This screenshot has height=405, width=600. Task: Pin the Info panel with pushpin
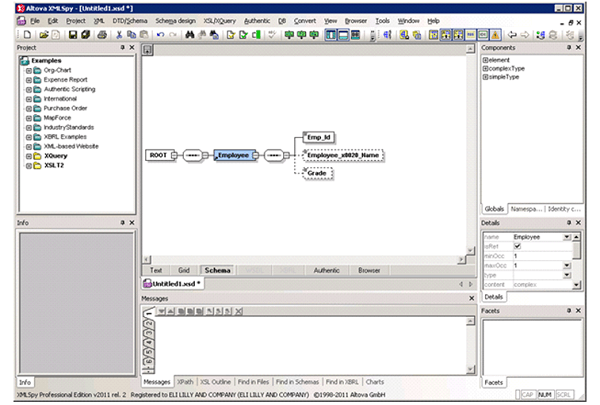[122, 222]
